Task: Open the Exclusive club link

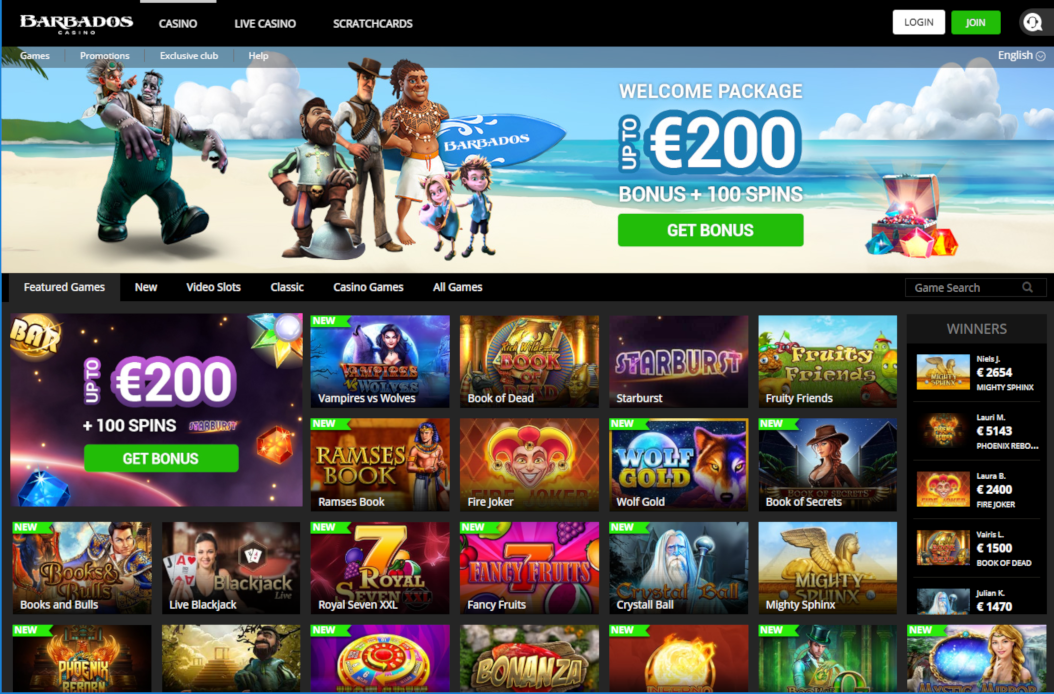Action: click(x=189, y=56)
